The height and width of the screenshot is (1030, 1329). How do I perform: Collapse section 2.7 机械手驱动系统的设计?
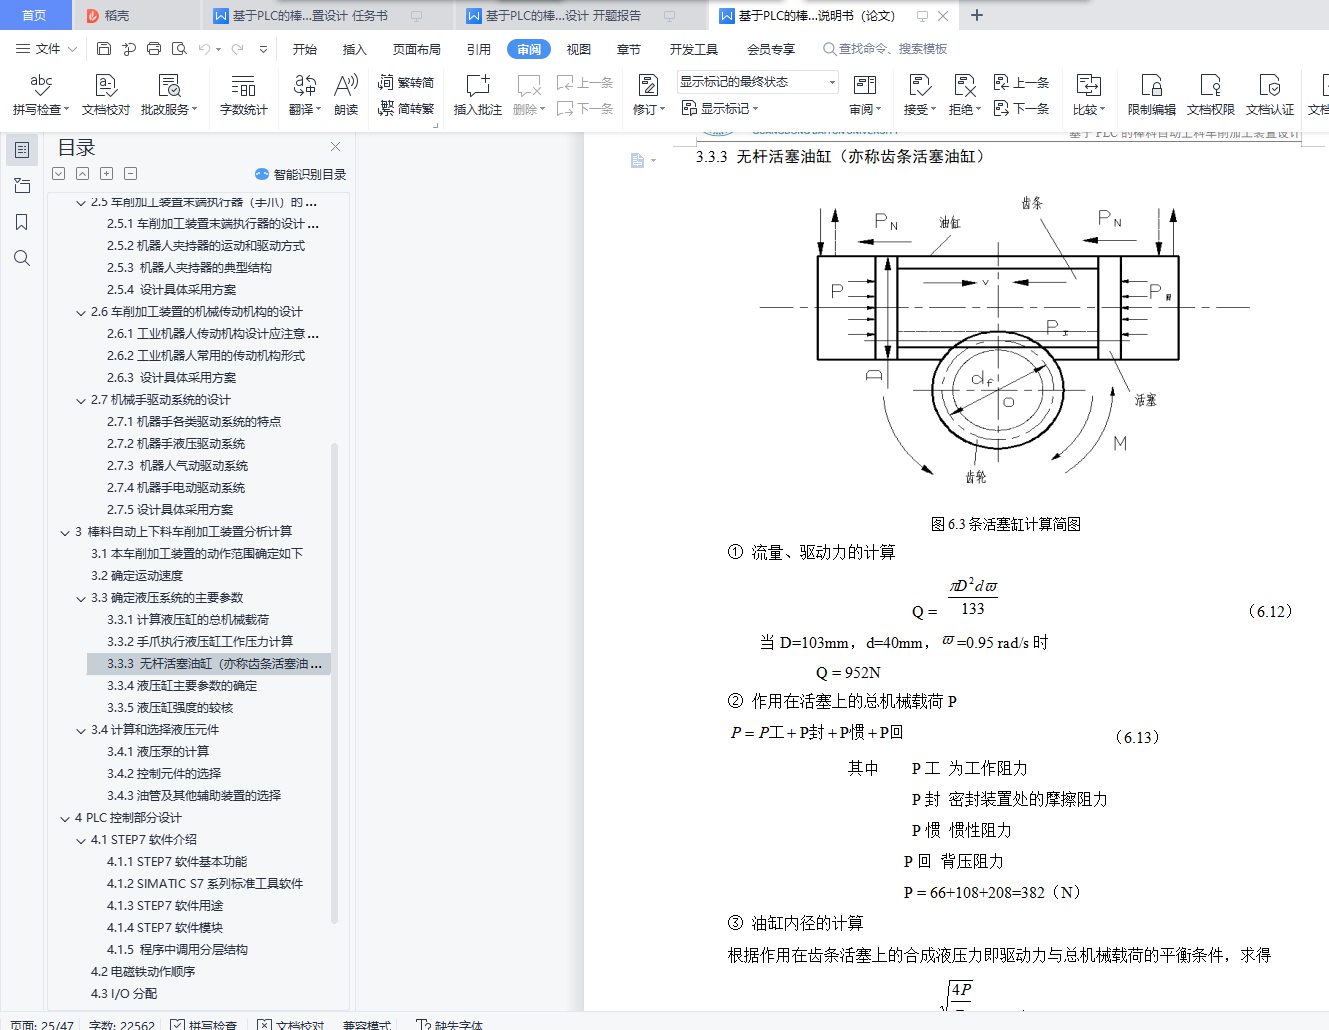pyautogui.click(x=81, y=400)
